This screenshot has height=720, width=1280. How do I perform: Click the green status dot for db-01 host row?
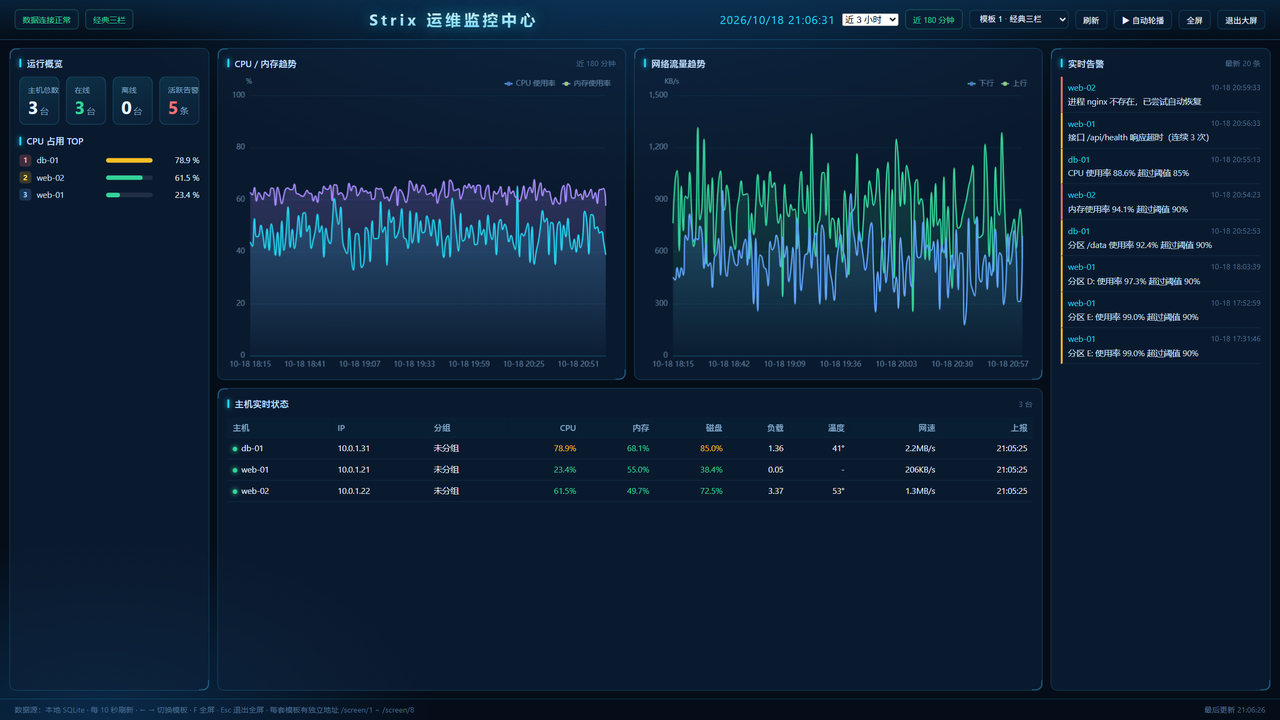click(235, 449)
